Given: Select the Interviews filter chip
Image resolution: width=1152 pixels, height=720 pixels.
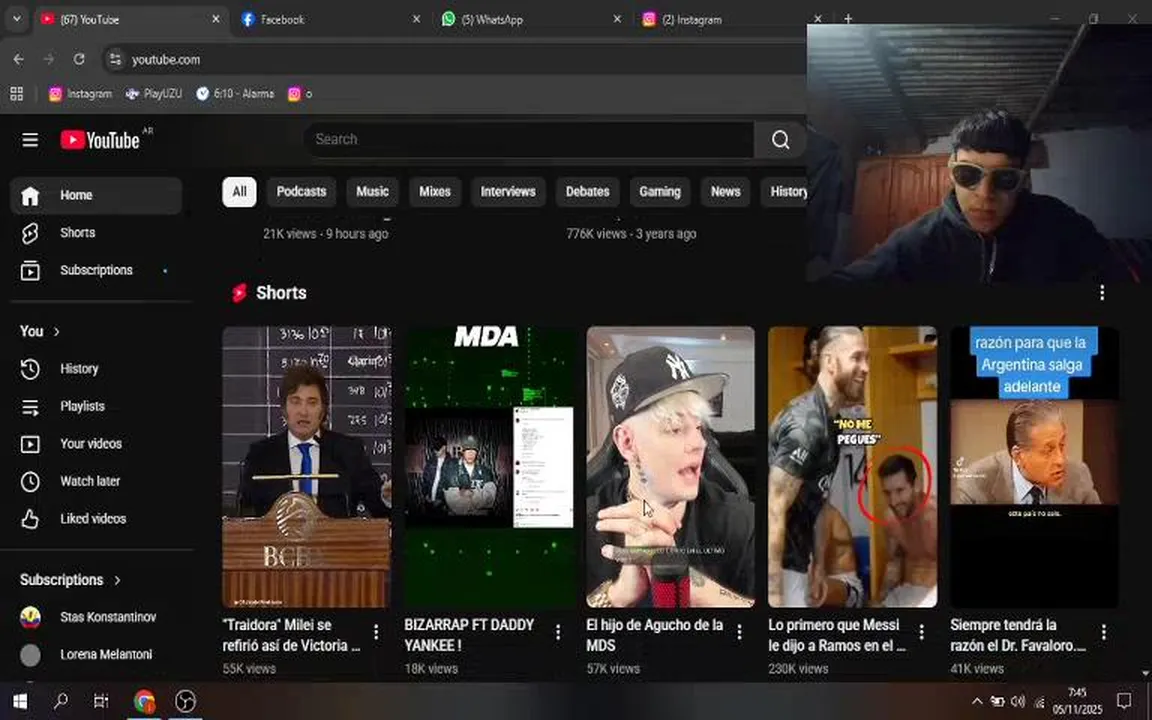Looking at the screenshot, I should point(508,192).
